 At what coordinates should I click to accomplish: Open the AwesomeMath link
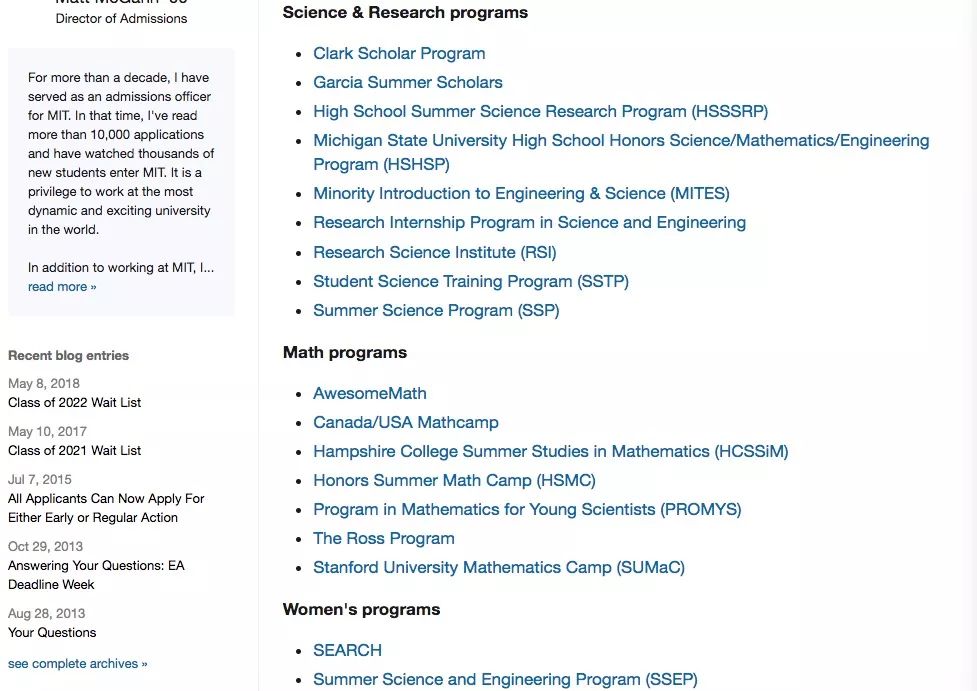coord(369,393)
